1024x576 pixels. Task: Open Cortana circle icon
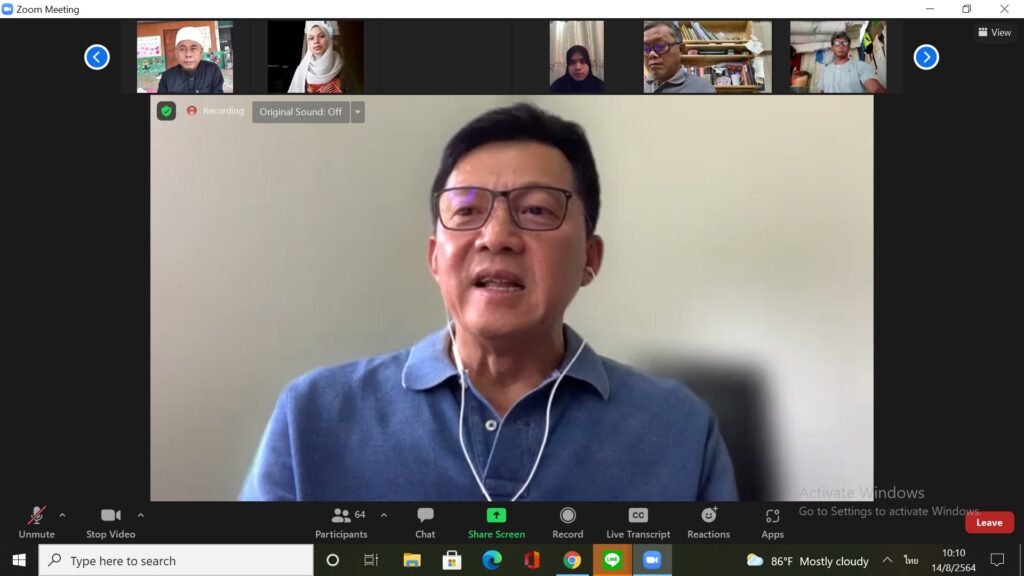click(x=332, y=560)
